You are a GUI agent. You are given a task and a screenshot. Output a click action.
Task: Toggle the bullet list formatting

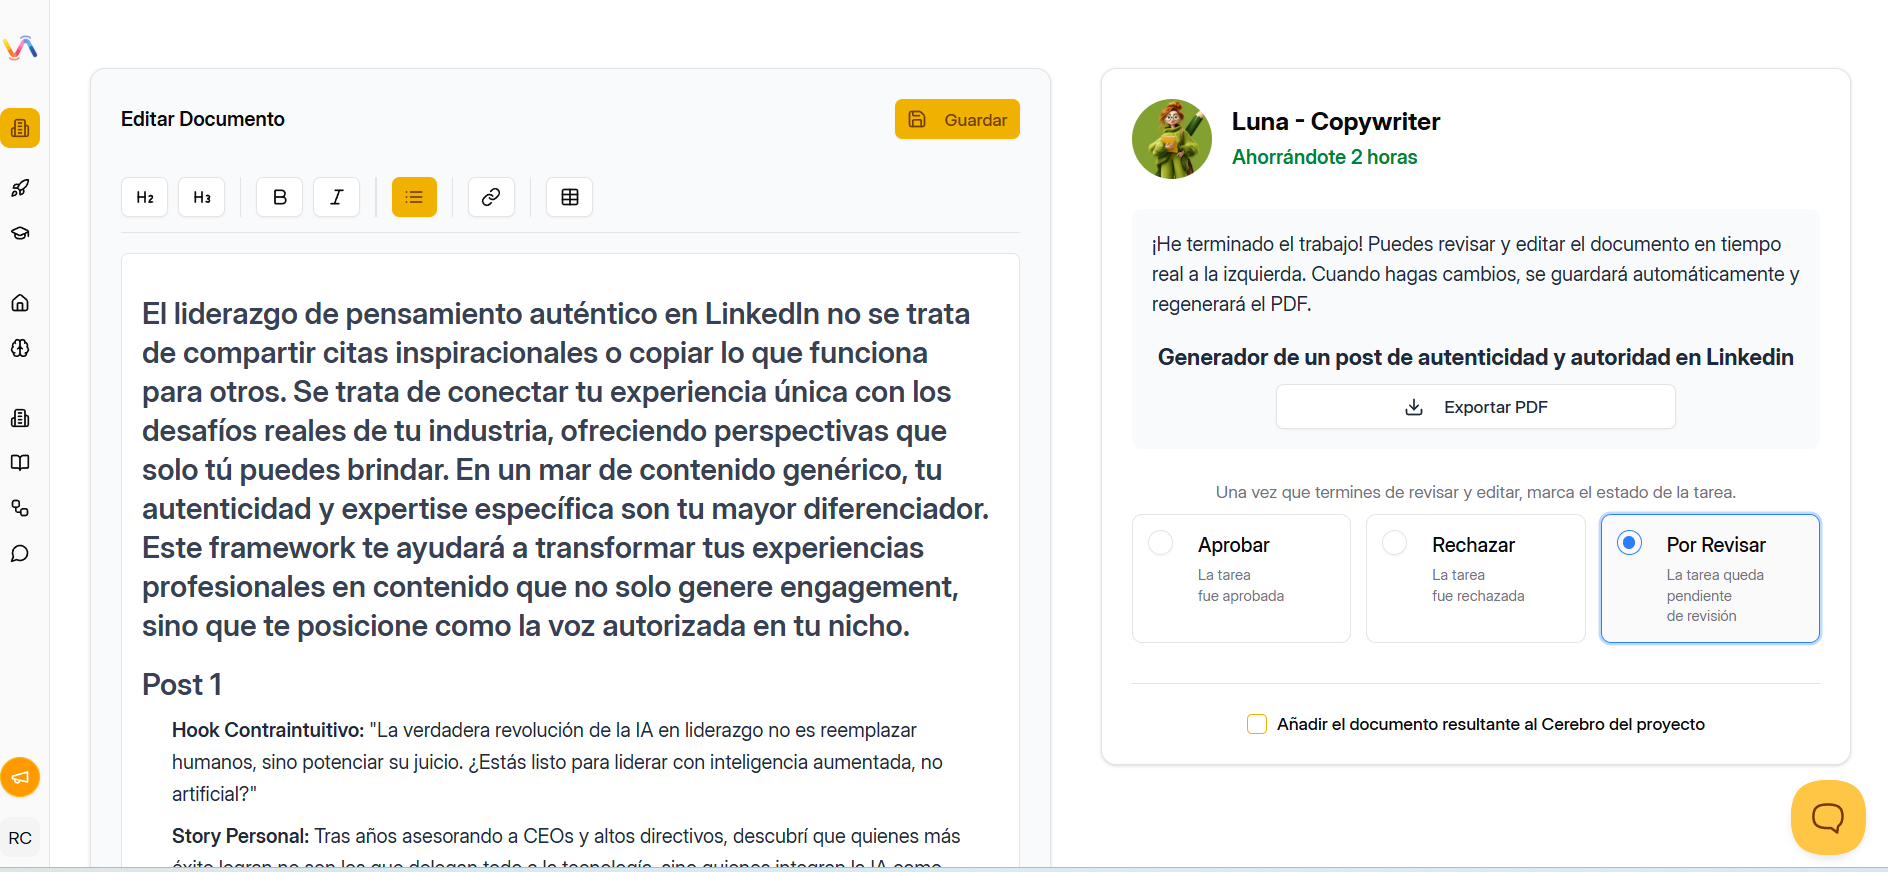pyautogui.click(x=414, y=197)
